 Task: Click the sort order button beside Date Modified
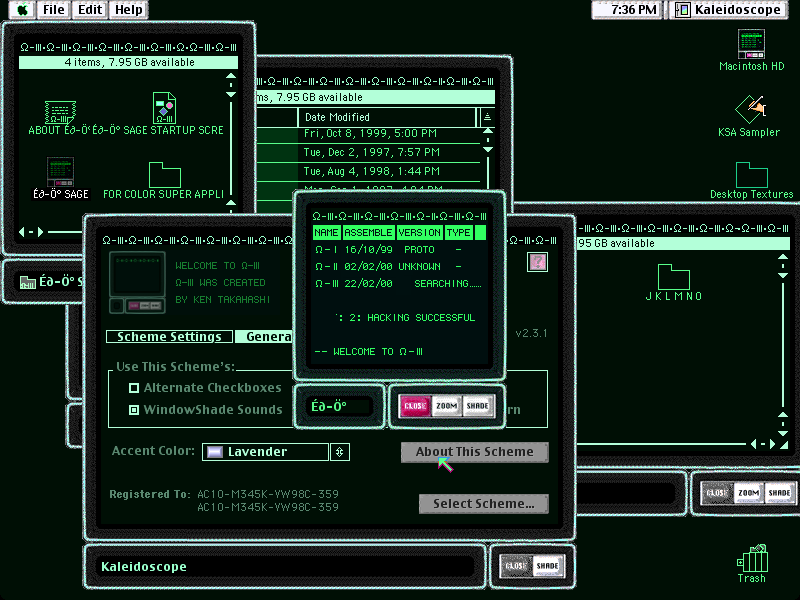pyautogui.click(x=487, y=117)
